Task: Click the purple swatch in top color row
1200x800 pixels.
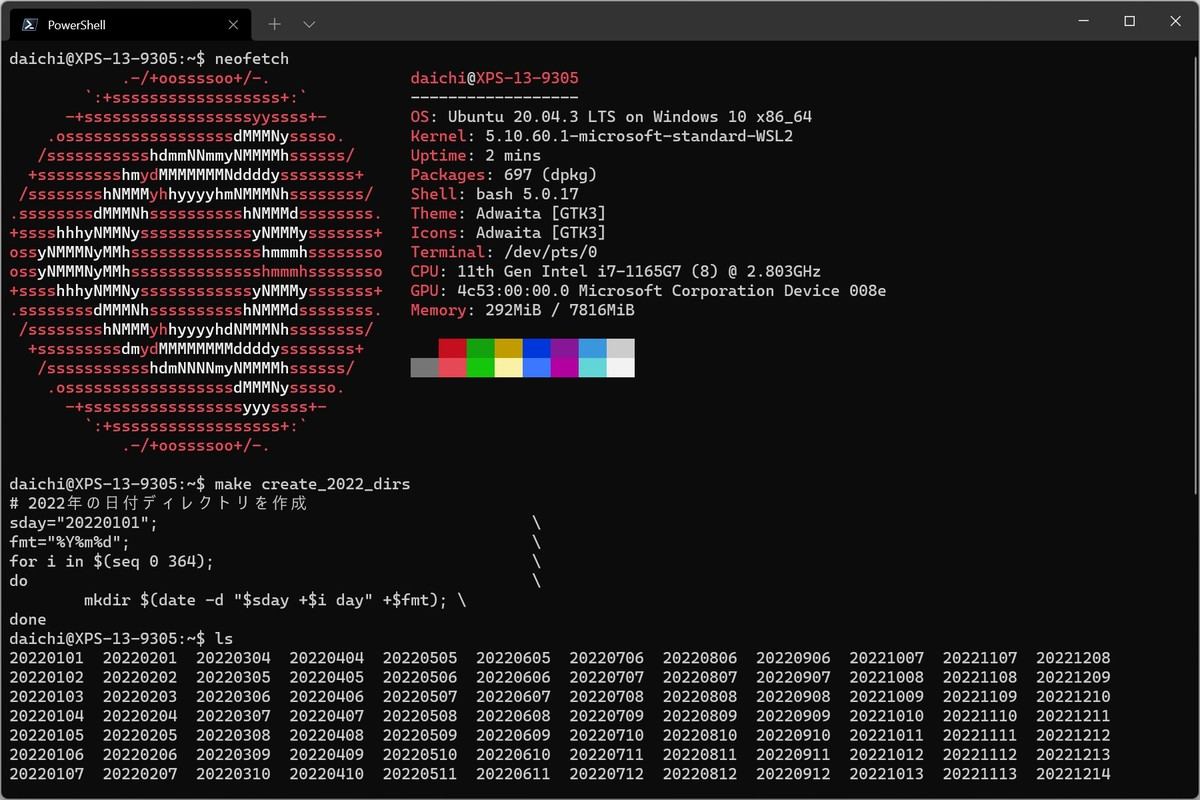Action: pyautogui.click(x=564, y=348)
